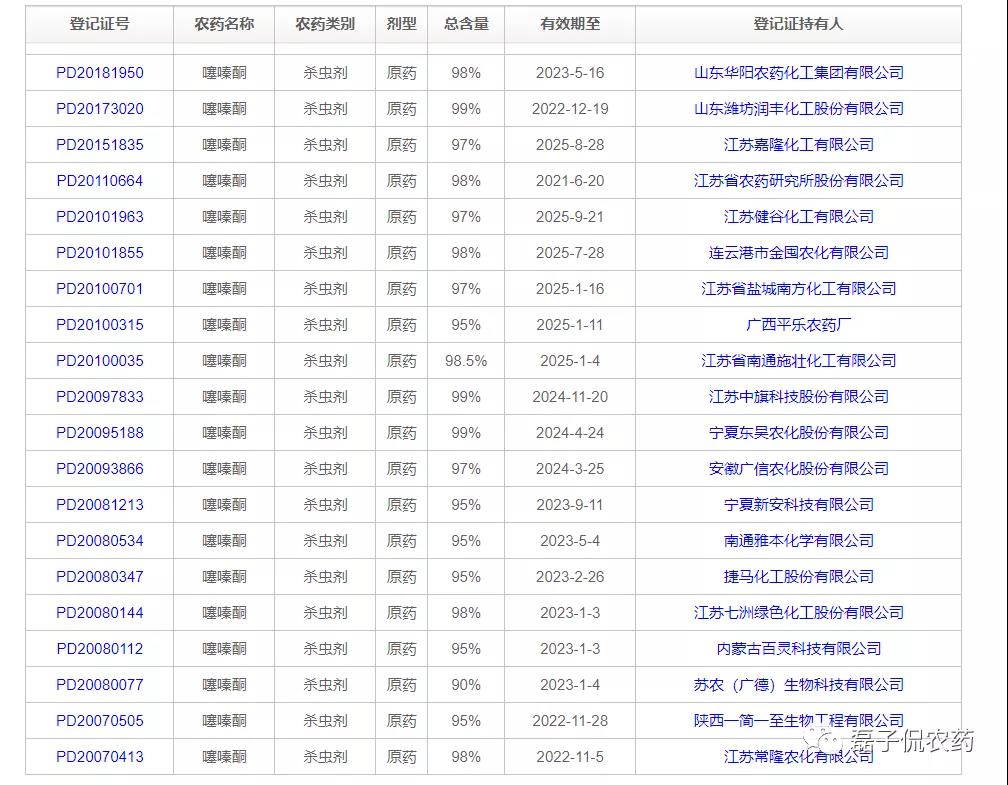Select expiry date 2022-11-28
This screenshot has width=1008, height=785.
coord(570,721)
